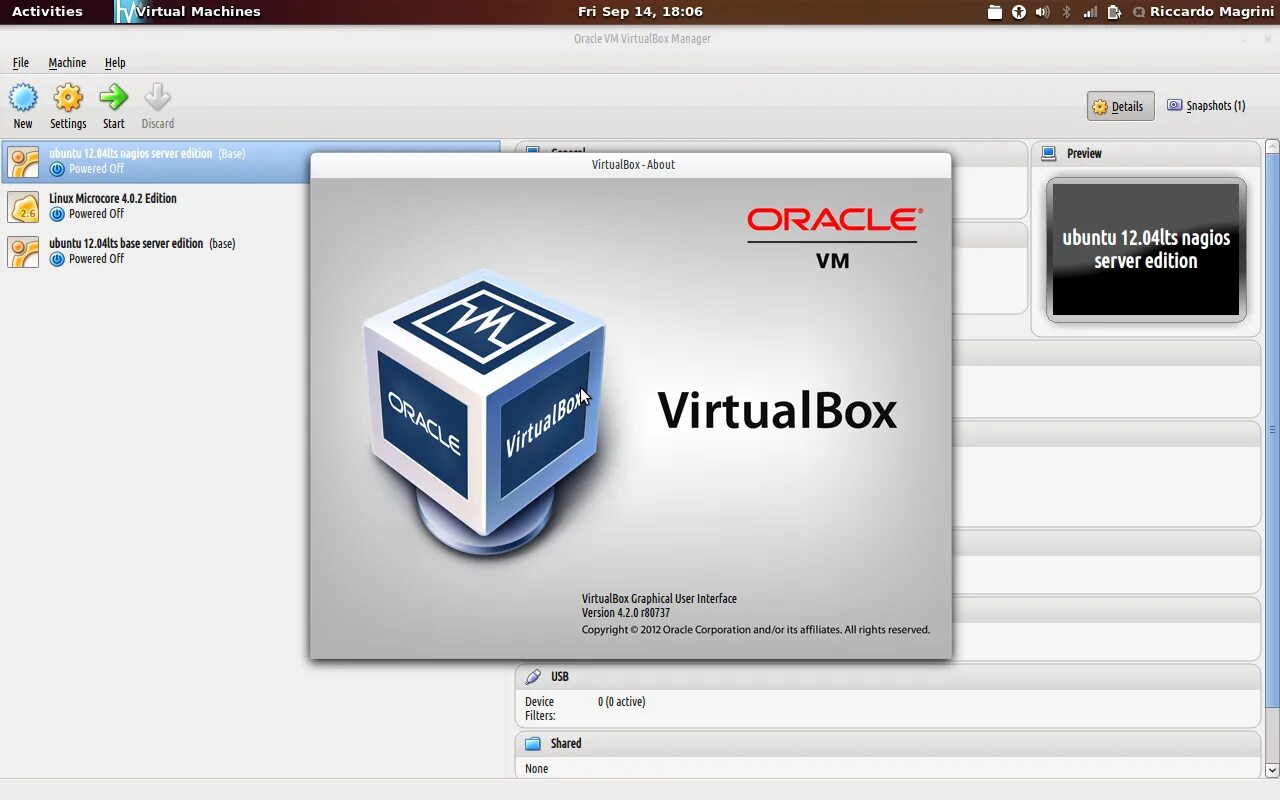
Task: Open the Help menu
Action: (115, 62)
